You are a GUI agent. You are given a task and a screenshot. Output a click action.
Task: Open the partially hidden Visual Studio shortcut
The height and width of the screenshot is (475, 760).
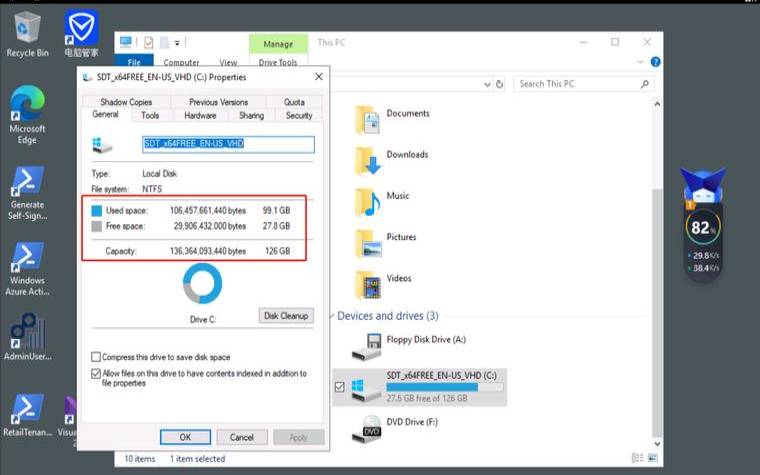coord(70,421)
